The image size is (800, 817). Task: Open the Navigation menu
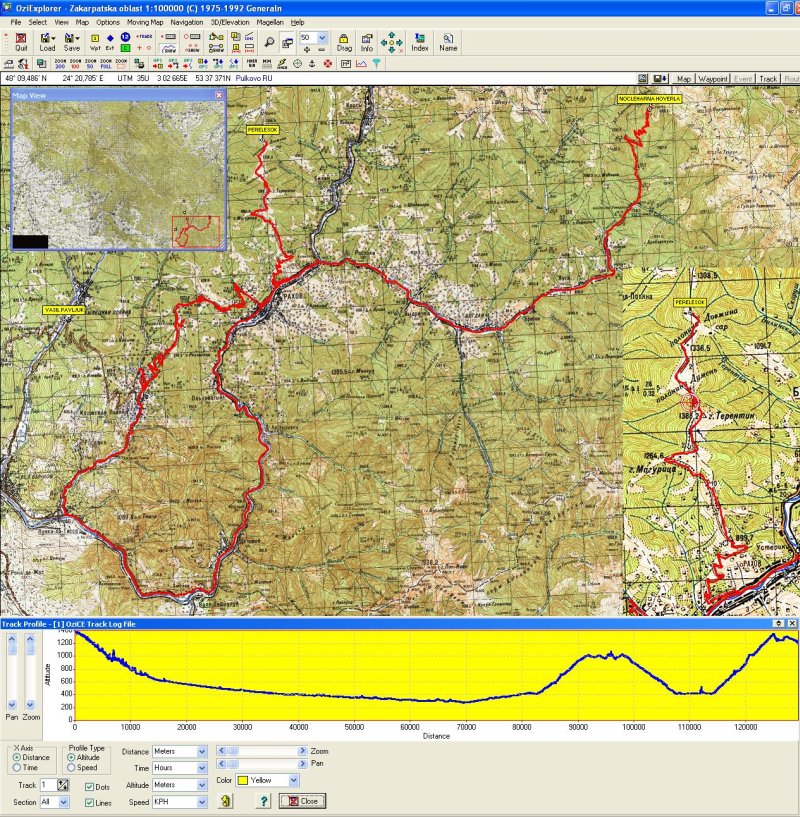186,21
